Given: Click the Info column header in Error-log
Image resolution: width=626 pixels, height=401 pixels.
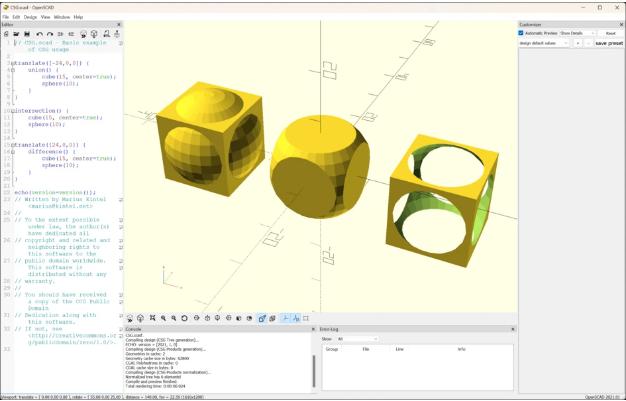Looking at the screenshot, I should coord(462,349).
